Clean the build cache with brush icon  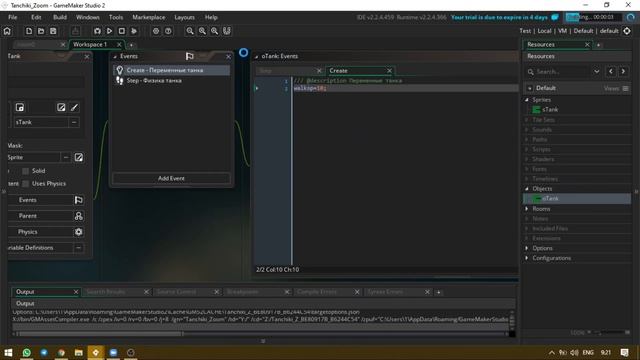[134, 31]
